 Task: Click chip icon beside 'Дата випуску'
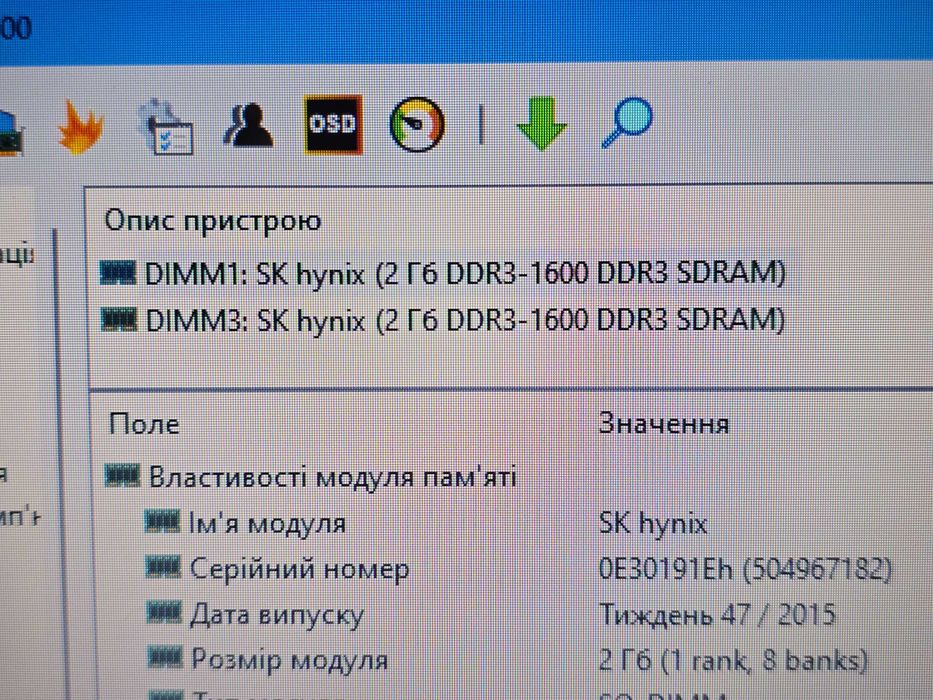[164, 612]
